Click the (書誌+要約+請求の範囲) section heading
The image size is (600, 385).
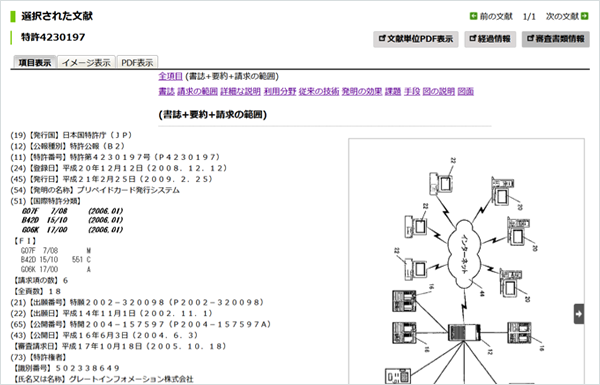213,115
